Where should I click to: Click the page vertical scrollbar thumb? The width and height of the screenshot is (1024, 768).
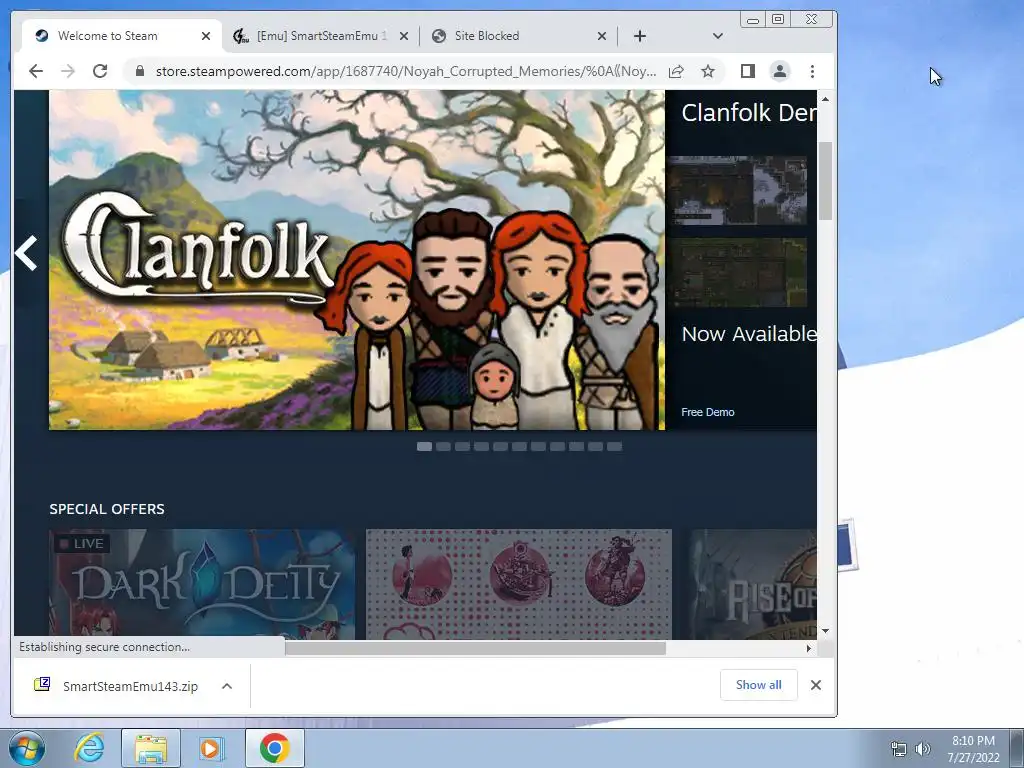[x=825, y=181]
